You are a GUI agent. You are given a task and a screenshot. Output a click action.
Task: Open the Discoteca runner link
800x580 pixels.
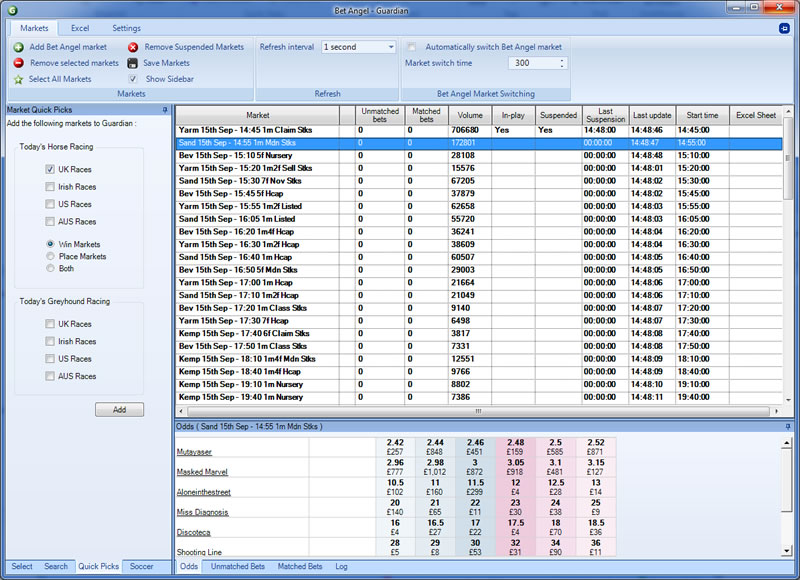pyautogui.click(x=193, y=532)
